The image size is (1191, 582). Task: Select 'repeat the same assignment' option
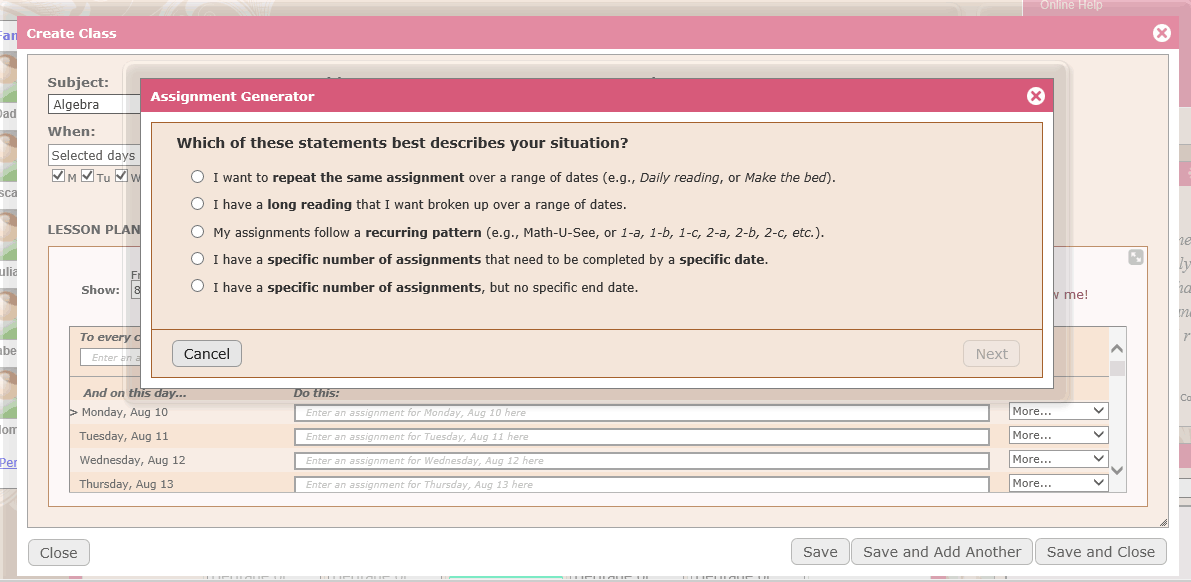[x=197, y=176]
